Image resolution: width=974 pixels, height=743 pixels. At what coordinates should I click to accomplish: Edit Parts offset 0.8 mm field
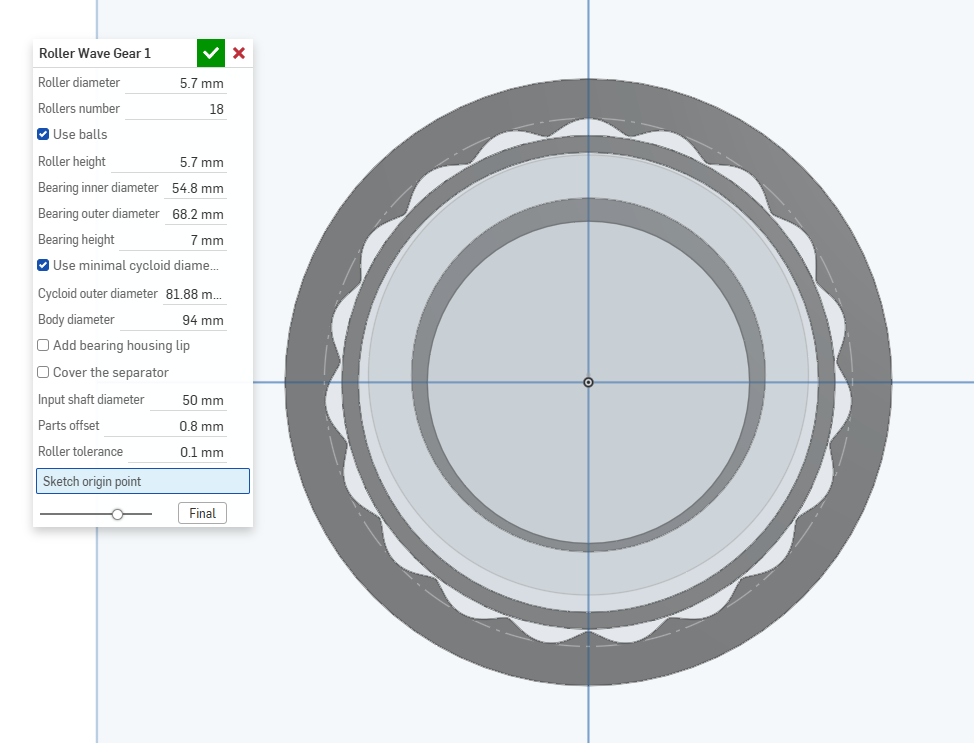pos(165,426)
